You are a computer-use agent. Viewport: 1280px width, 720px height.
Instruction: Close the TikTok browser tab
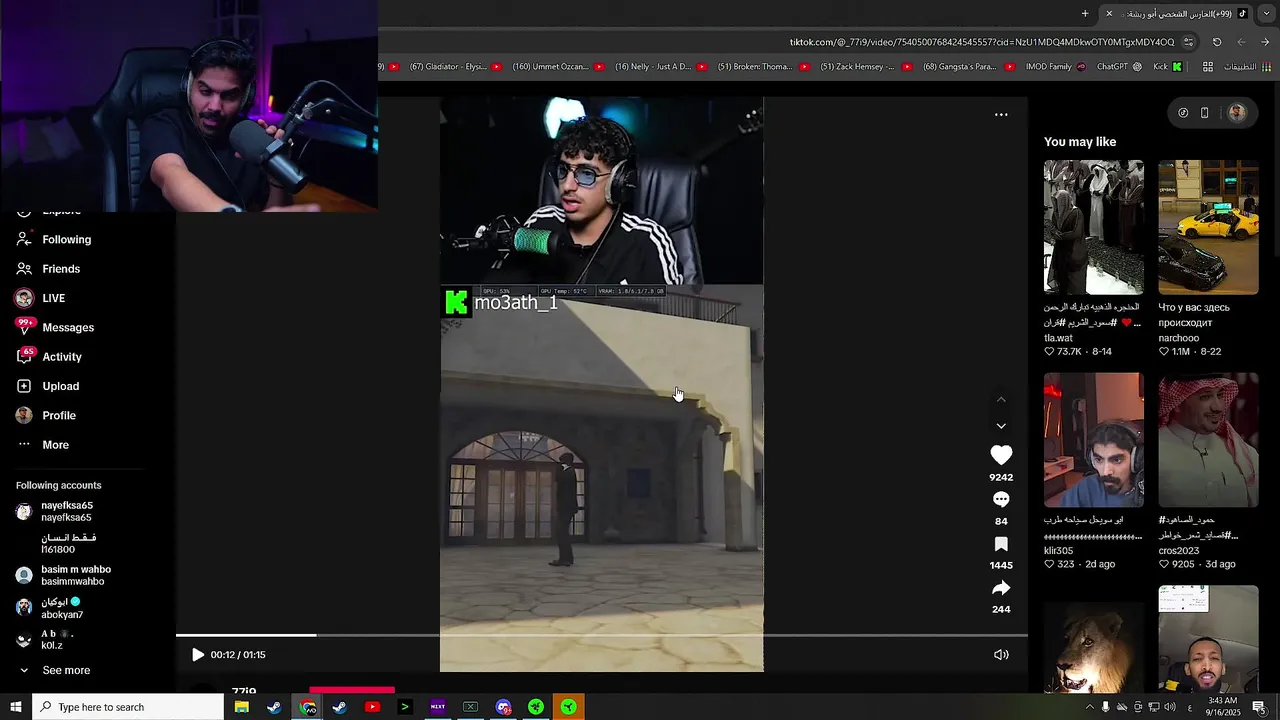pyautogui.click(x=1109, y=14)
